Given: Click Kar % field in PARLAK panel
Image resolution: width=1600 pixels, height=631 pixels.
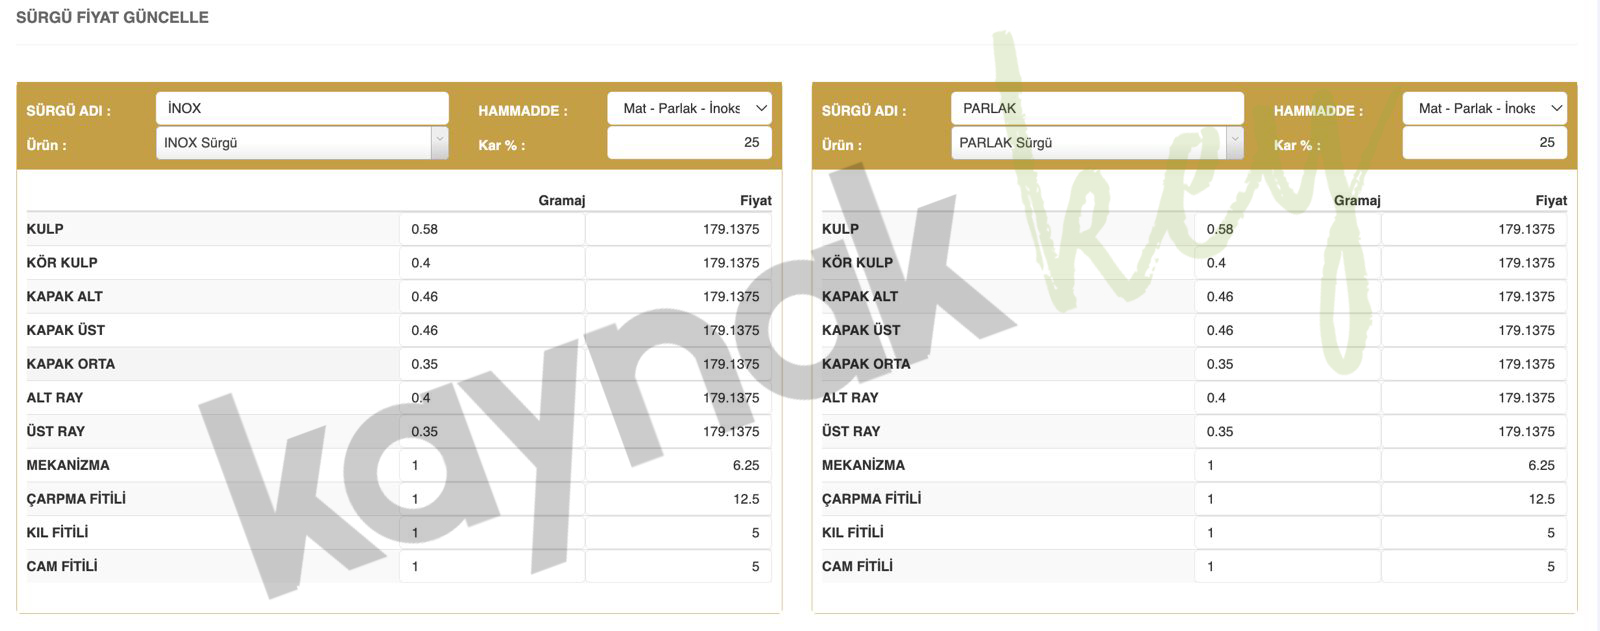Looking at the screenshot, I should tap(1484, 143).
